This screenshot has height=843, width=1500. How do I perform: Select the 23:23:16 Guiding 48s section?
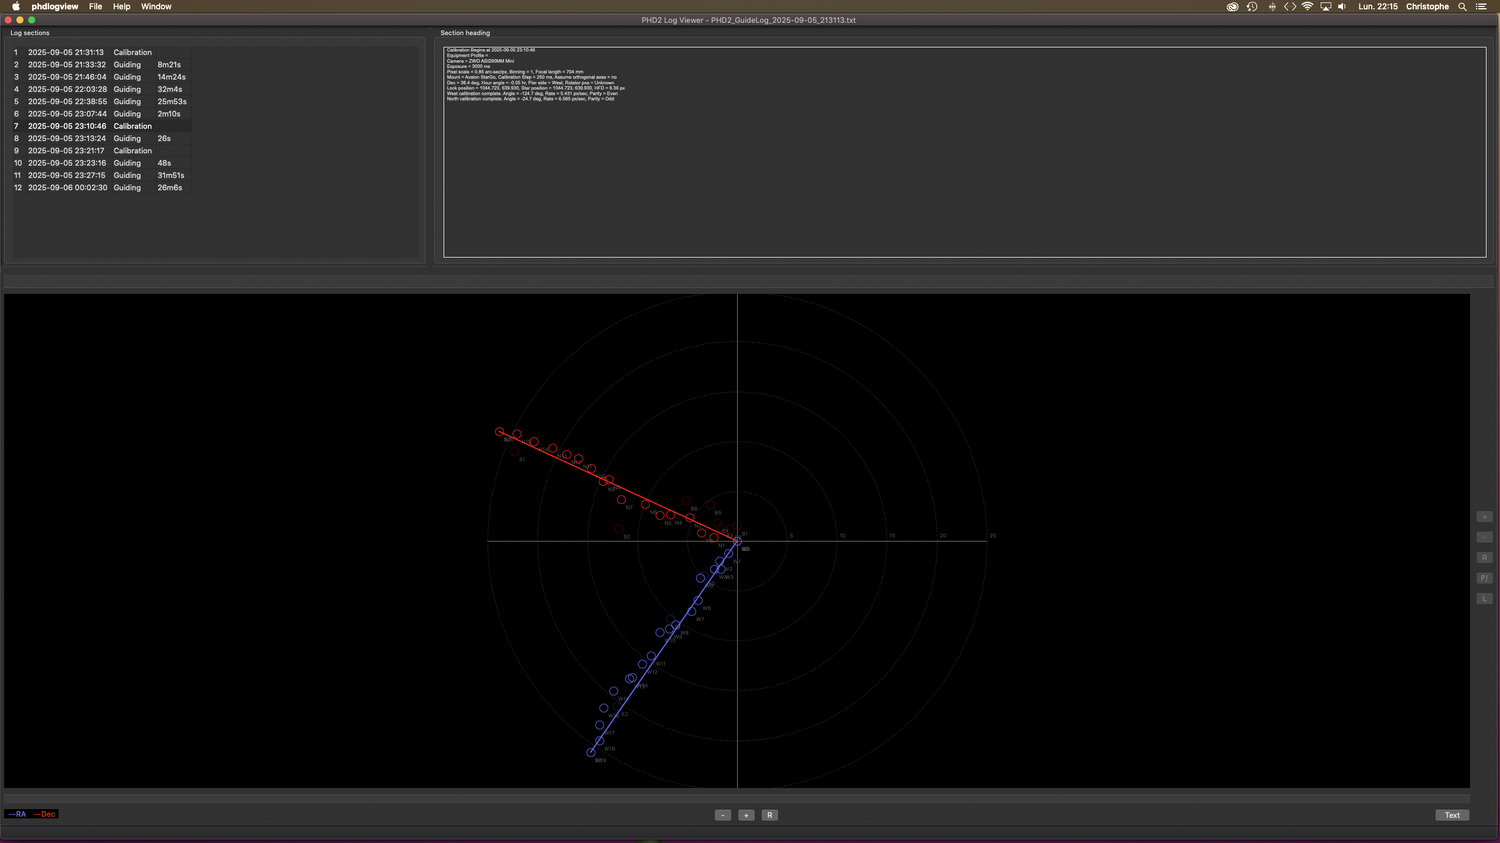pos(100,163)
